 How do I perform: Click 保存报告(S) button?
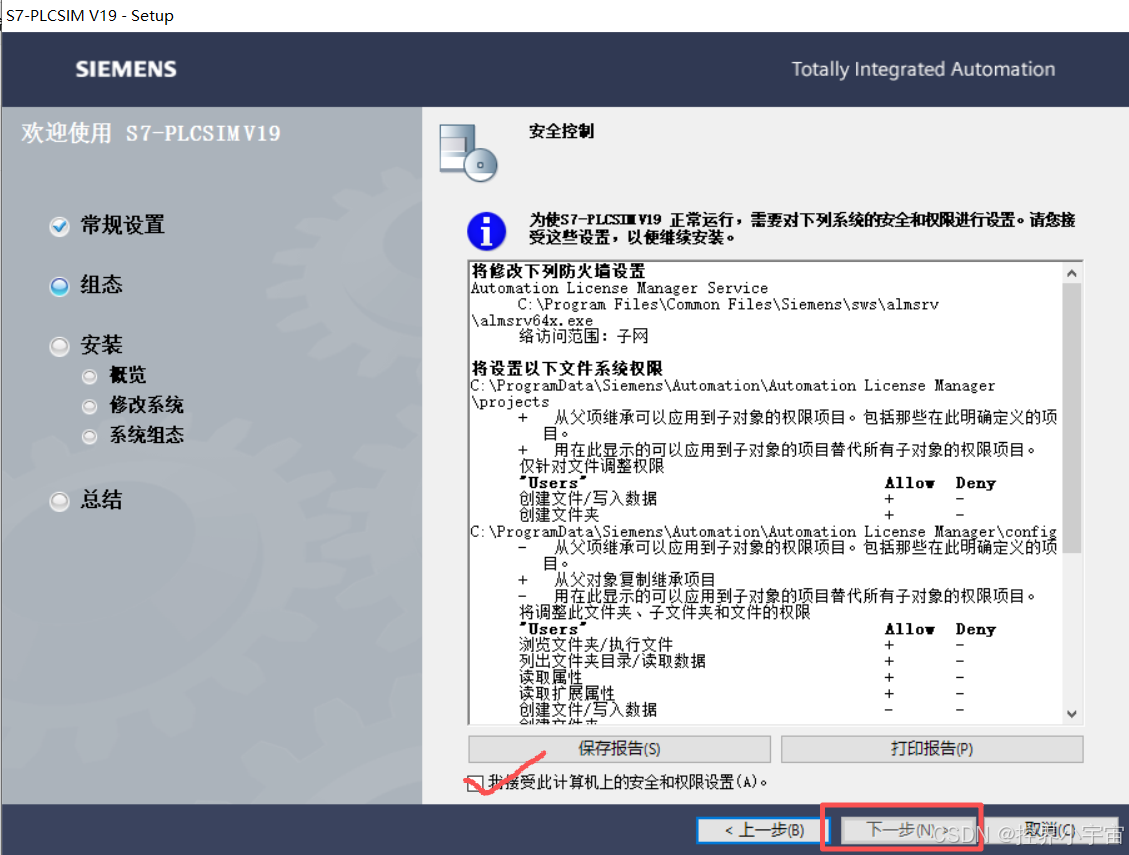coord(619,748)
